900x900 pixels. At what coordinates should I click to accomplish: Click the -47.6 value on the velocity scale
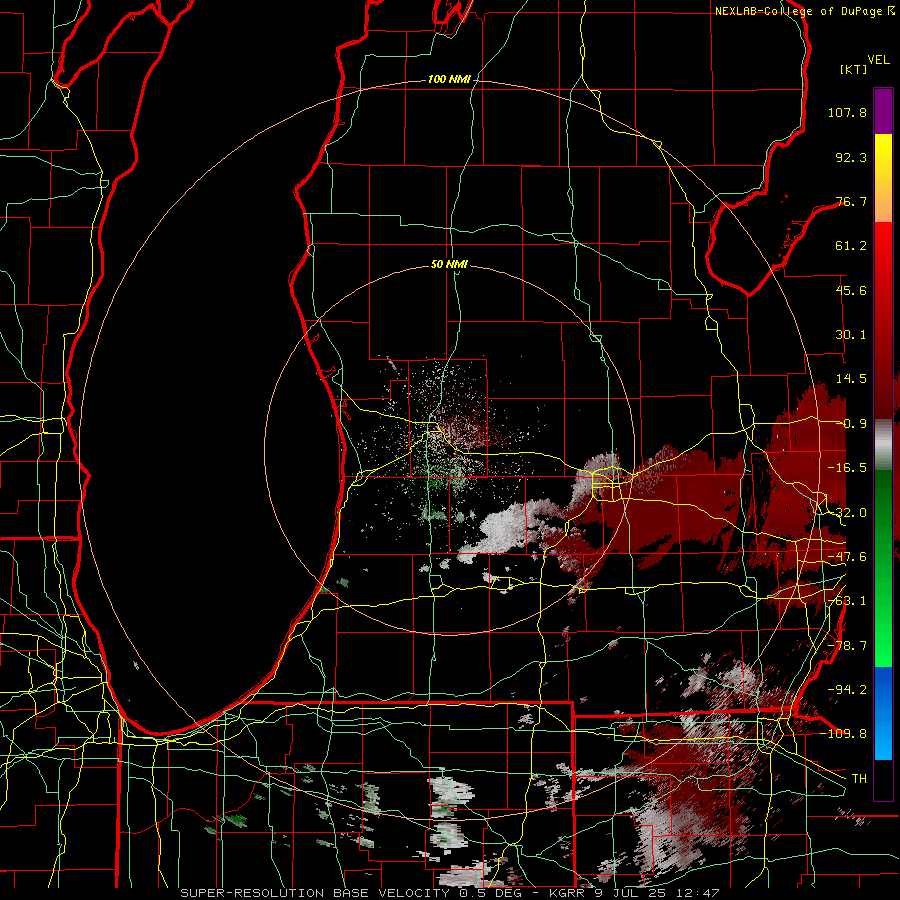[x=847, y=557]
